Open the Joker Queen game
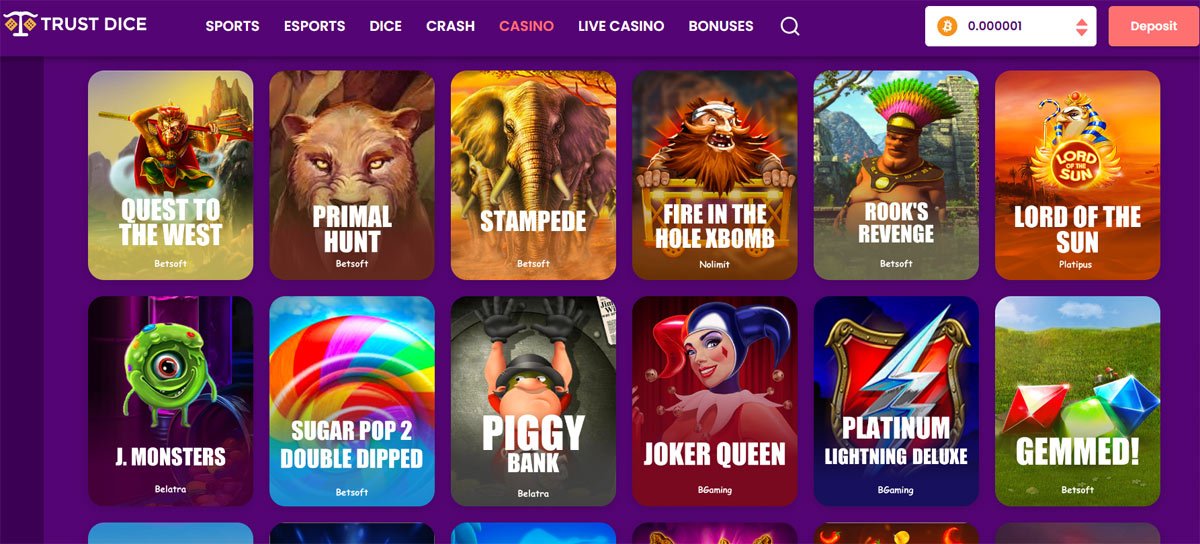Viewport: 1200px width, 544px height. (715, 401)
